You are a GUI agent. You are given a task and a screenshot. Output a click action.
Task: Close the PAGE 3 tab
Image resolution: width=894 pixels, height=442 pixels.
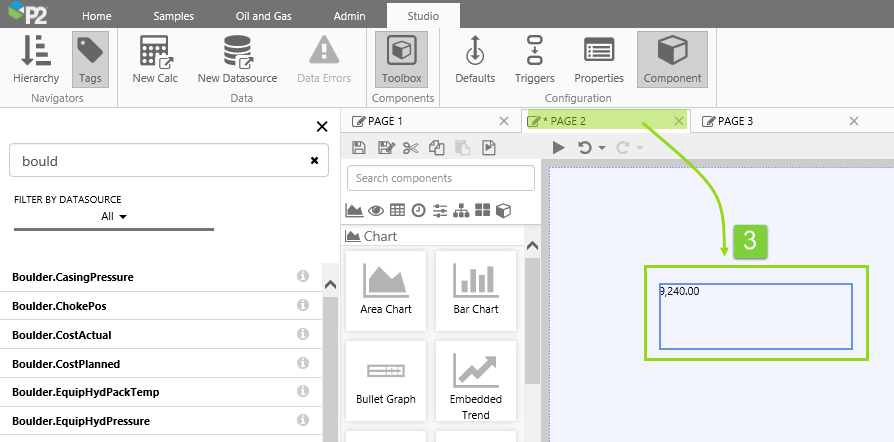point(854,121)
